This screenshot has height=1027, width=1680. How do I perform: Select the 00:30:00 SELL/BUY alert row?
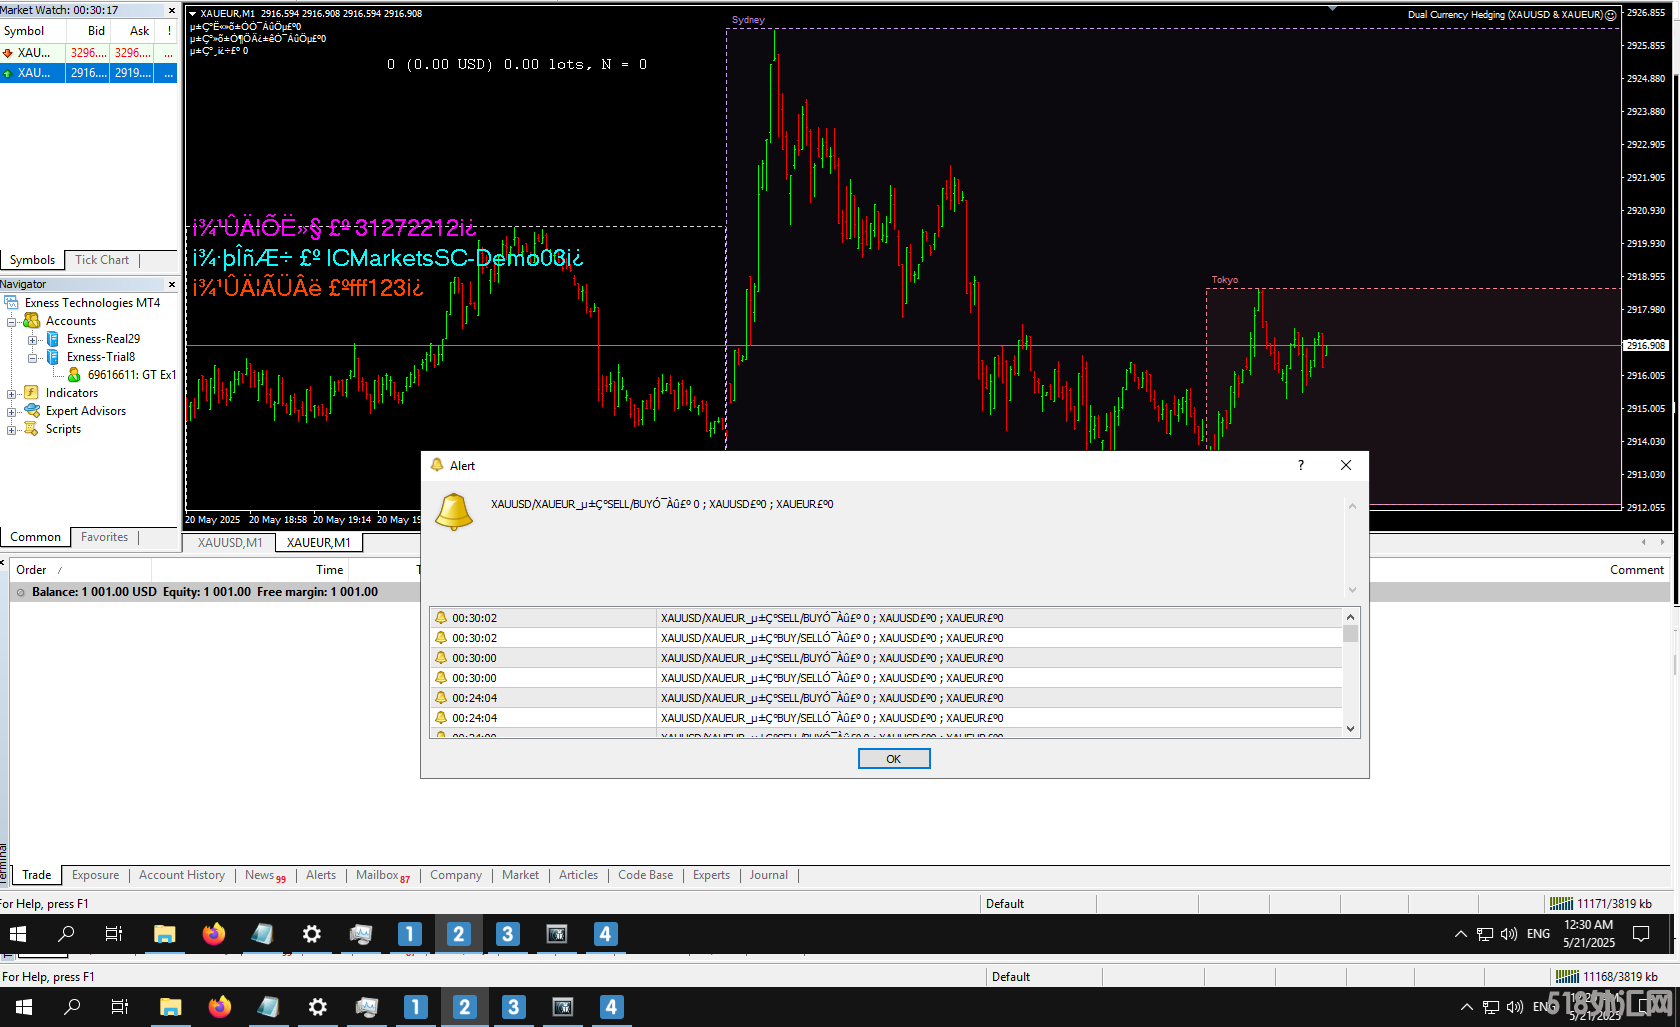[x=886, y=658]
